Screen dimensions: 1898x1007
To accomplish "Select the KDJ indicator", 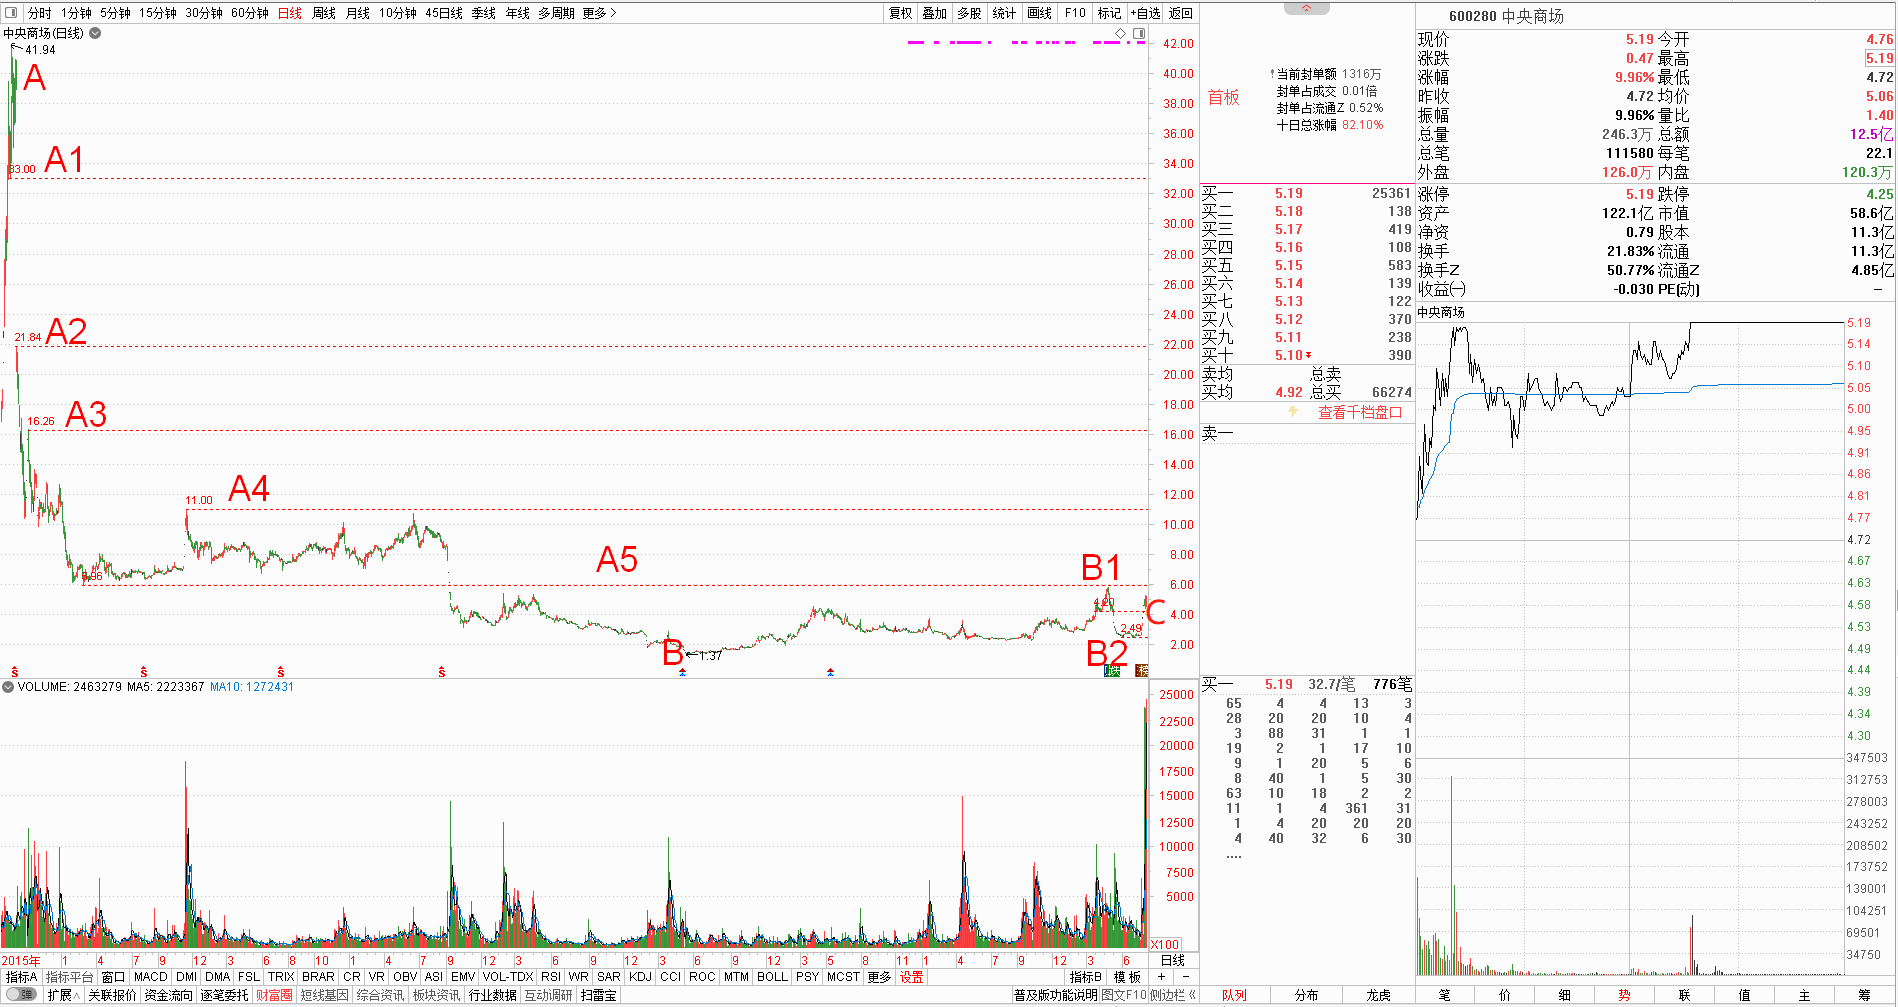I will click(640, 977).
